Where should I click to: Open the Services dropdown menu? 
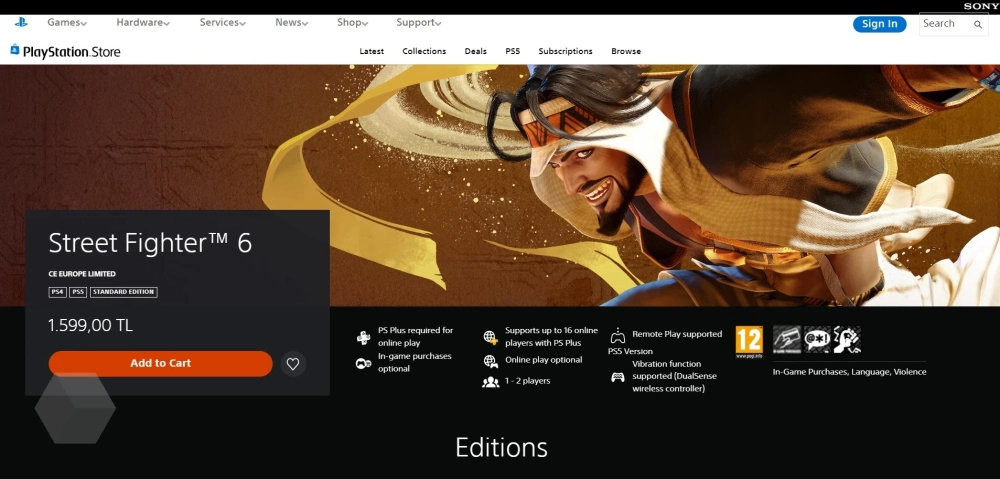point(222,23)
